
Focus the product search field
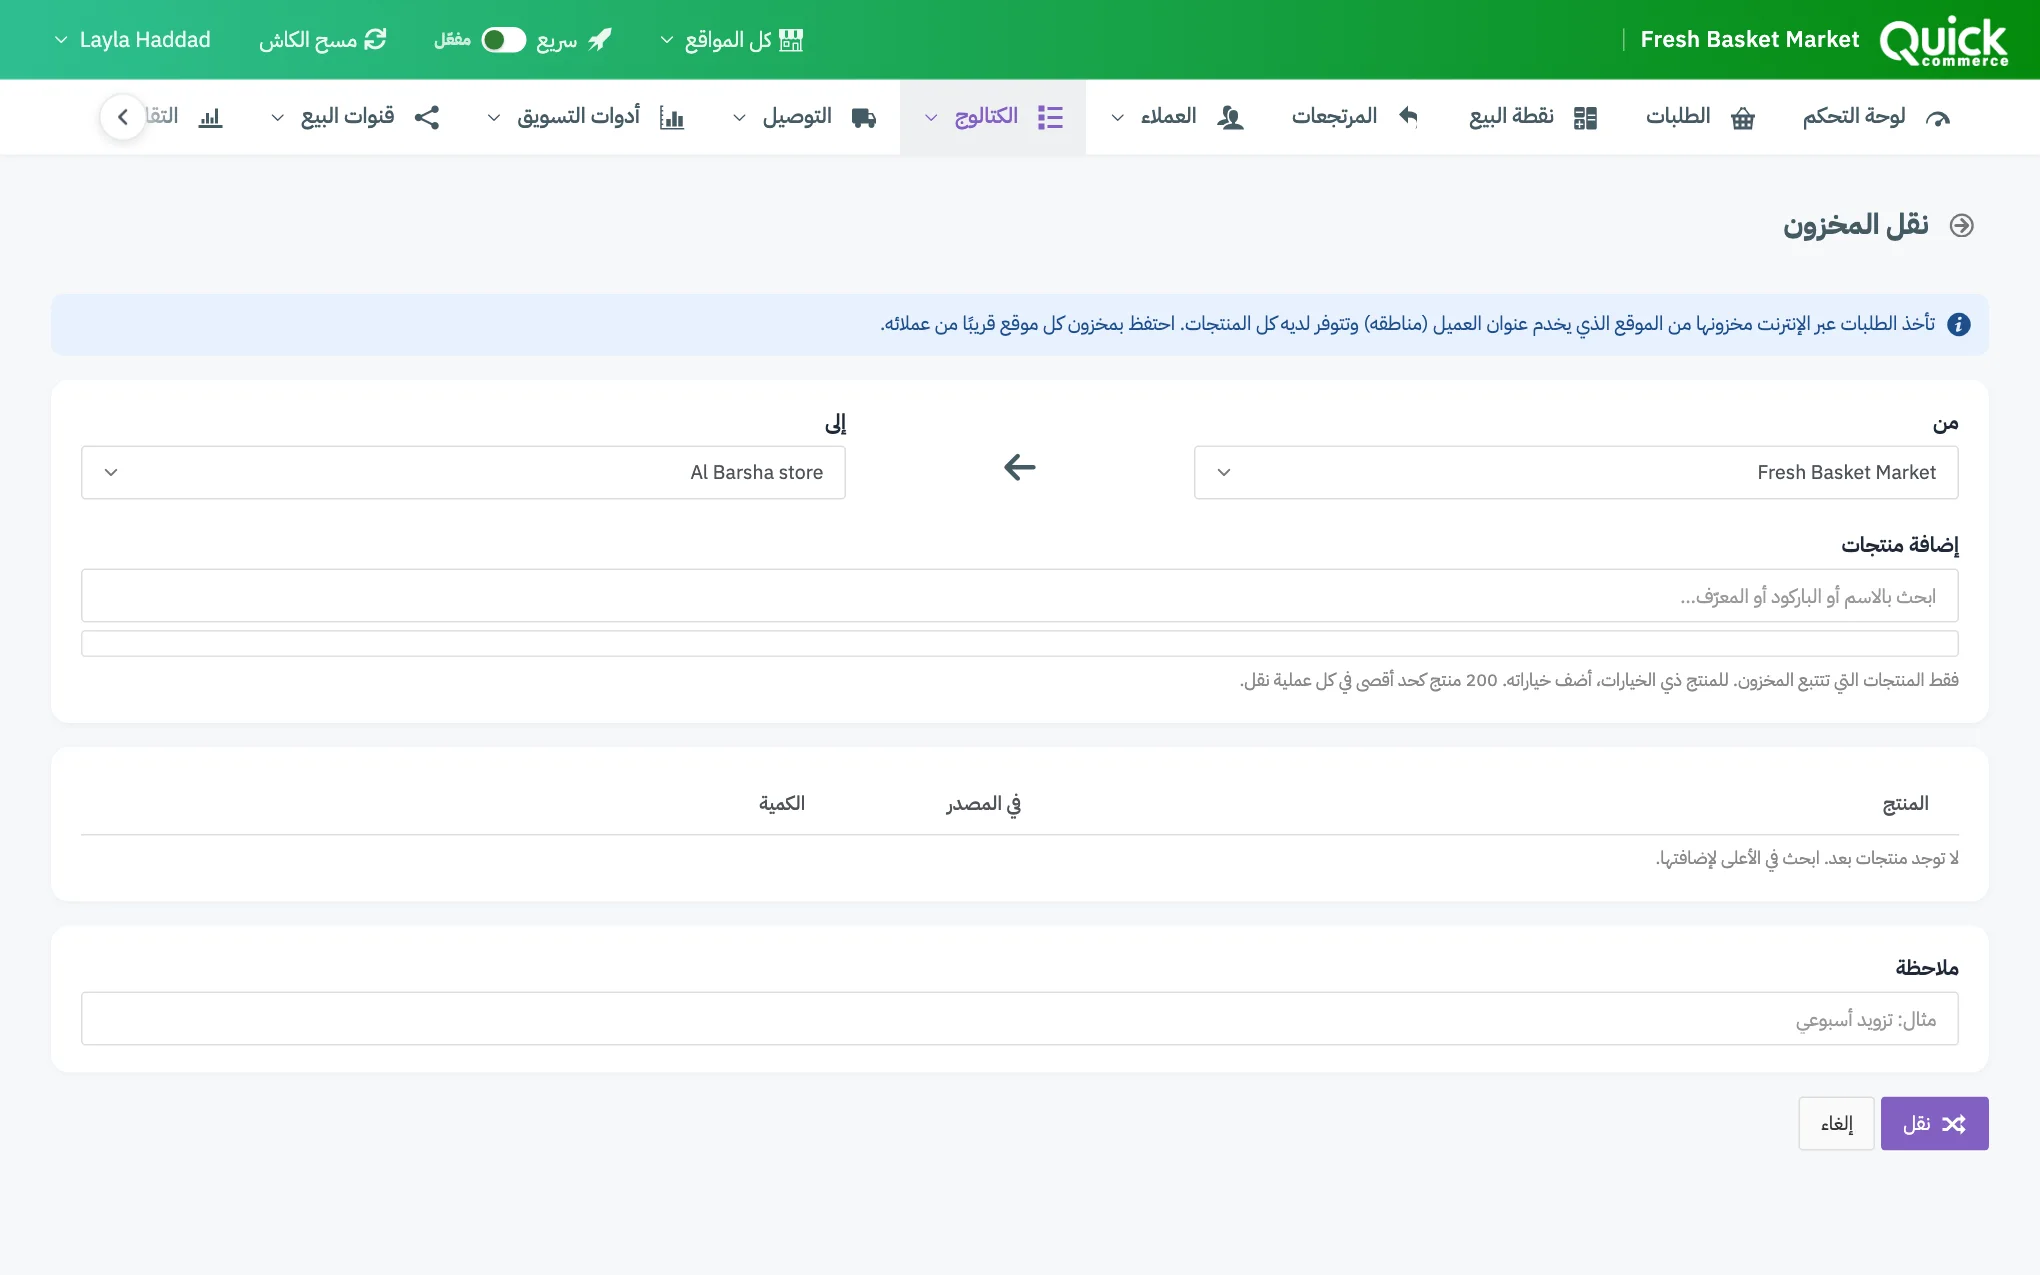1020,596
